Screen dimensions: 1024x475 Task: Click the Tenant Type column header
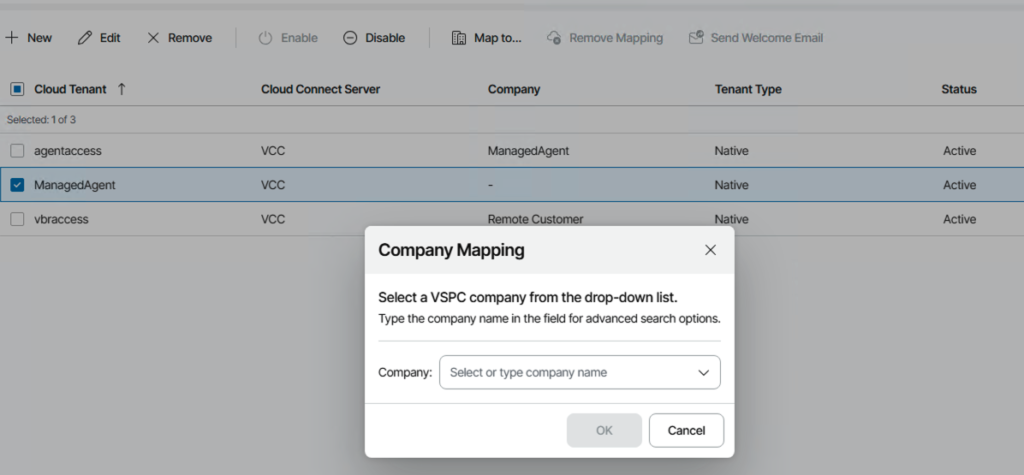[748, 89]
